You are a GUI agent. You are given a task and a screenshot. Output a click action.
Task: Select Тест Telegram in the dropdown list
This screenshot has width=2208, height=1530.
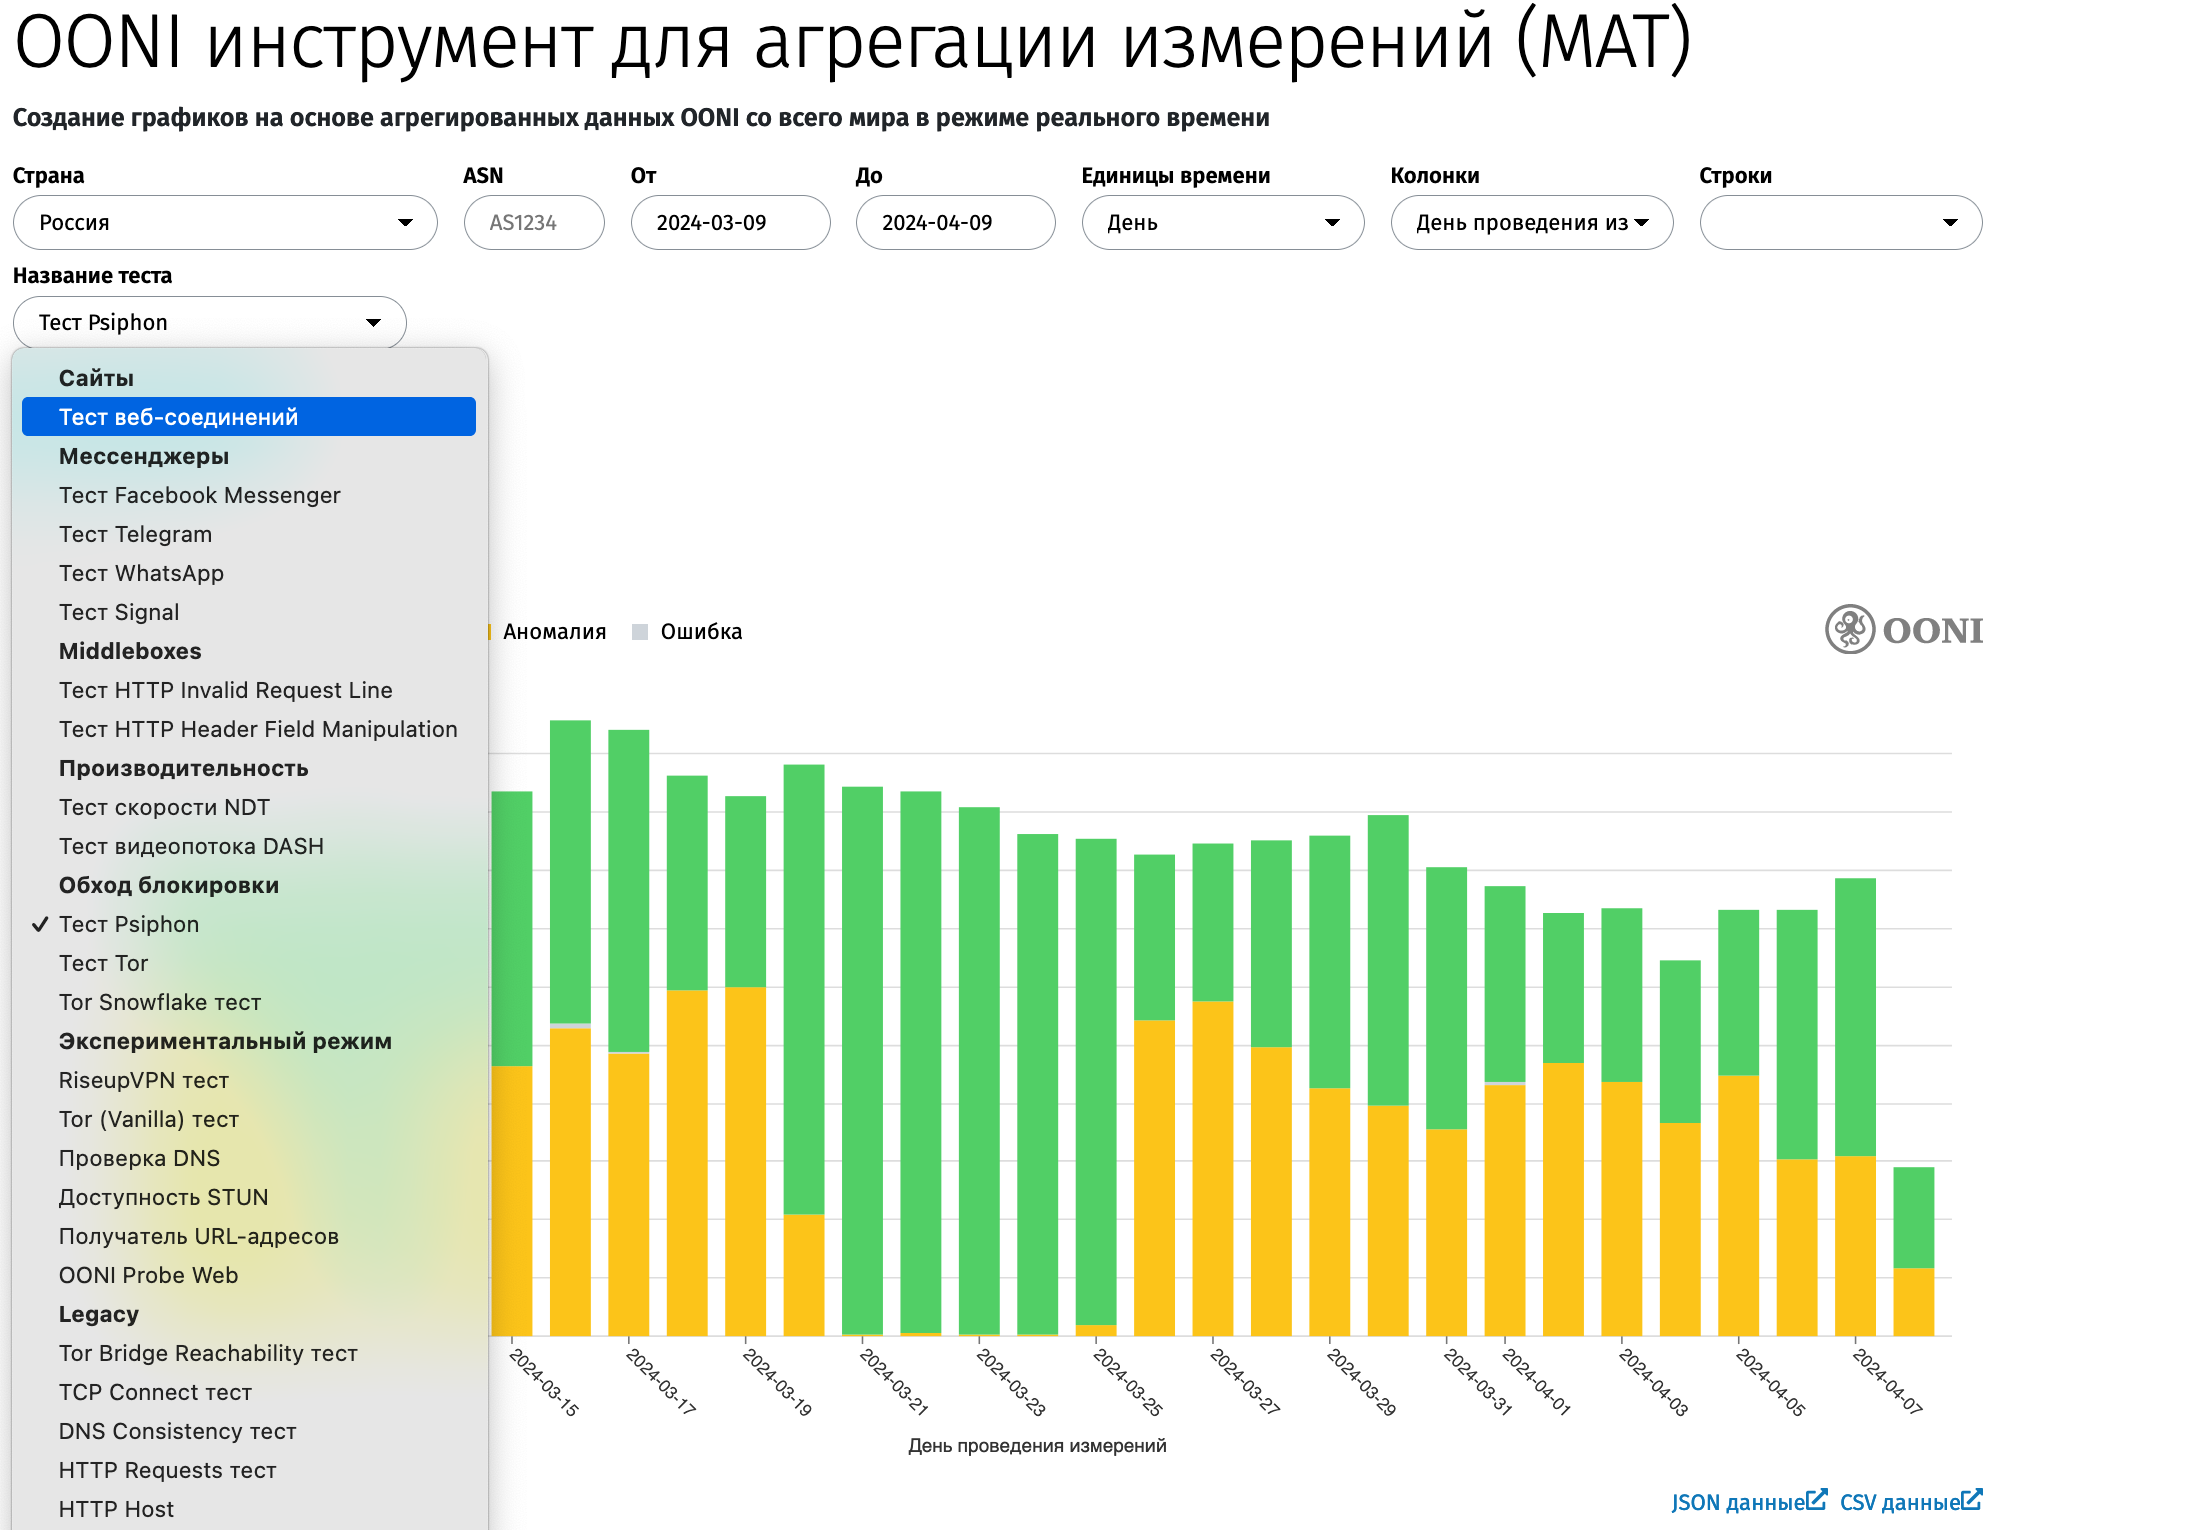[x=135, y=534]
